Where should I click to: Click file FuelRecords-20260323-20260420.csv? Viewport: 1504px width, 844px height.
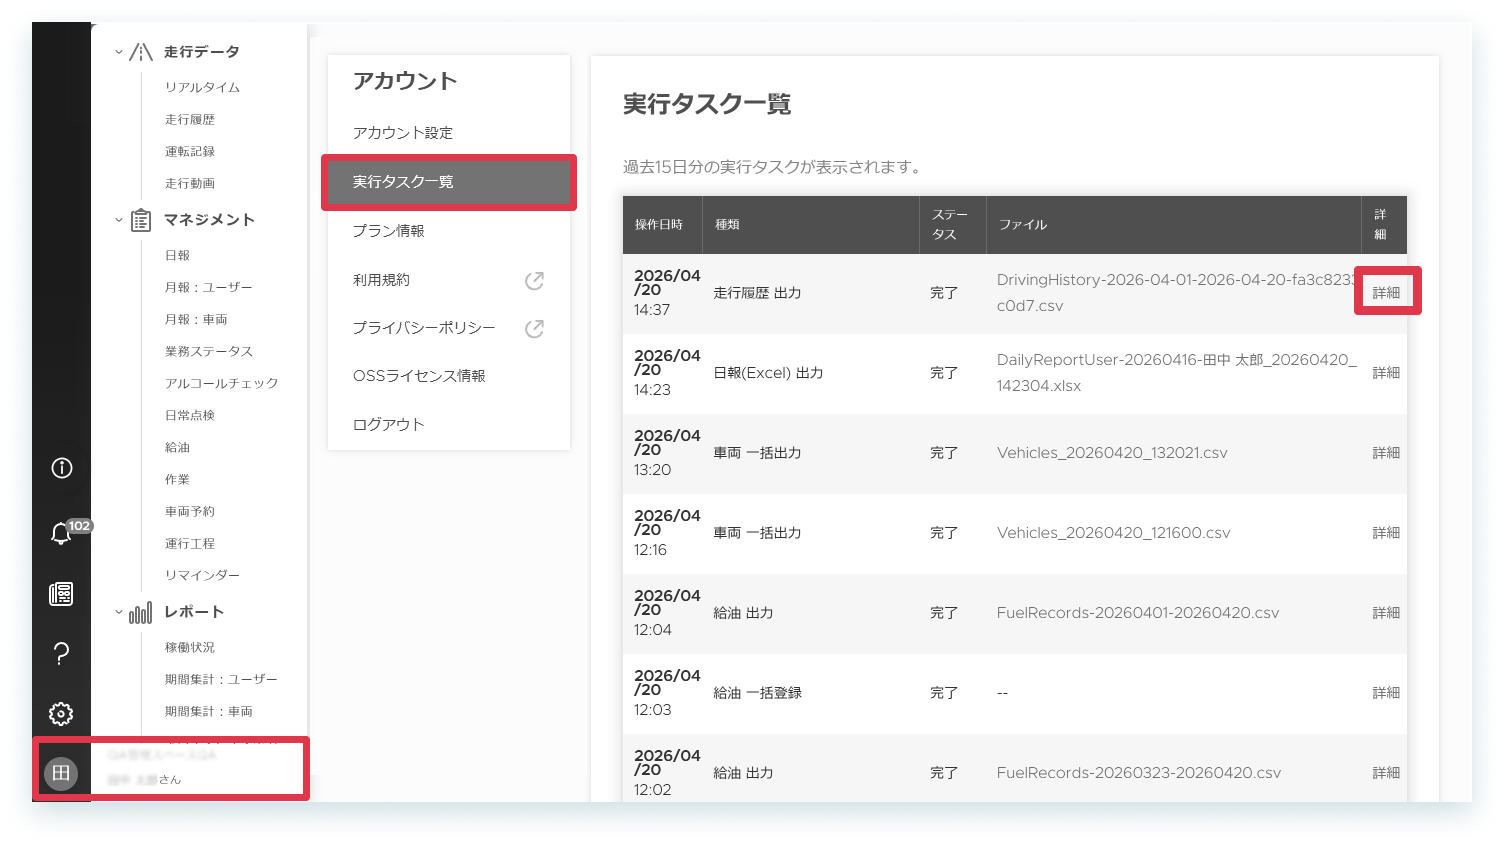click(x=1139, y=773)
